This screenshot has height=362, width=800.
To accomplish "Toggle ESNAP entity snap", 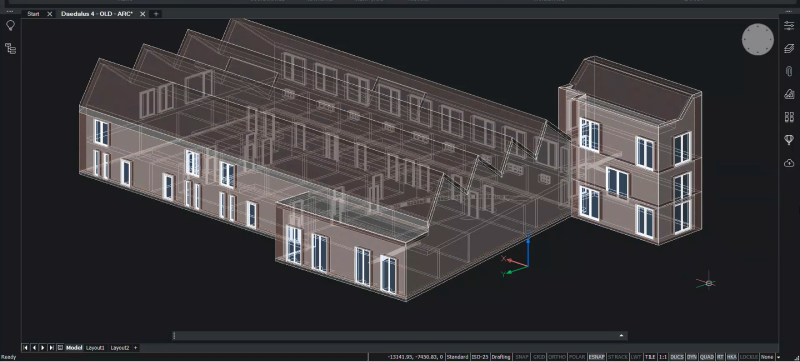I will (596, 357).
